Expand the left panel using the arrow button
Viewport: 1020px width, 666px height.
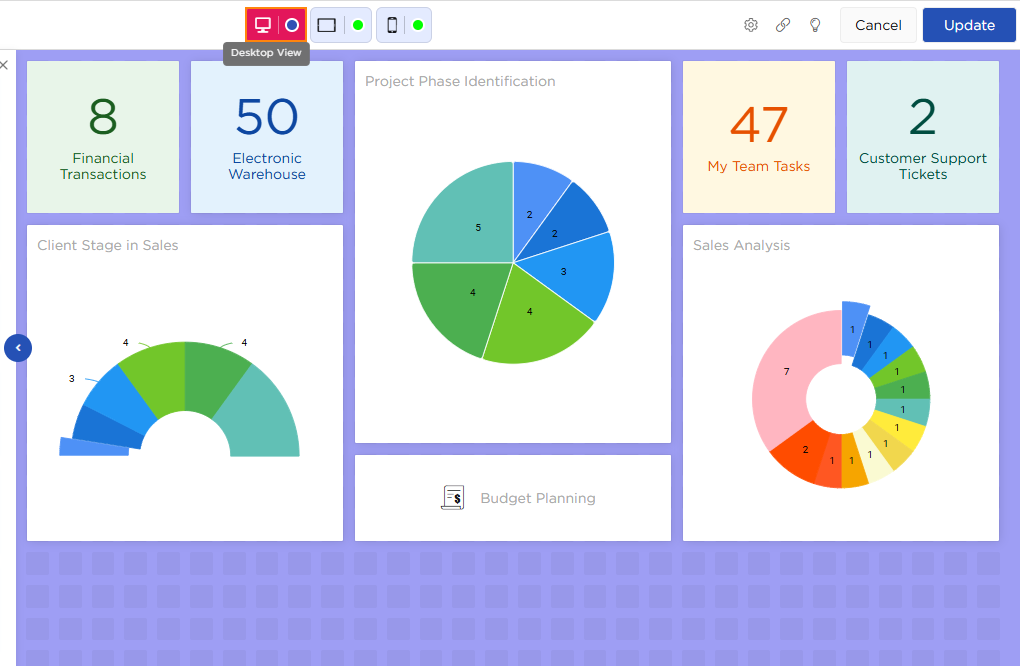[18, 348]
